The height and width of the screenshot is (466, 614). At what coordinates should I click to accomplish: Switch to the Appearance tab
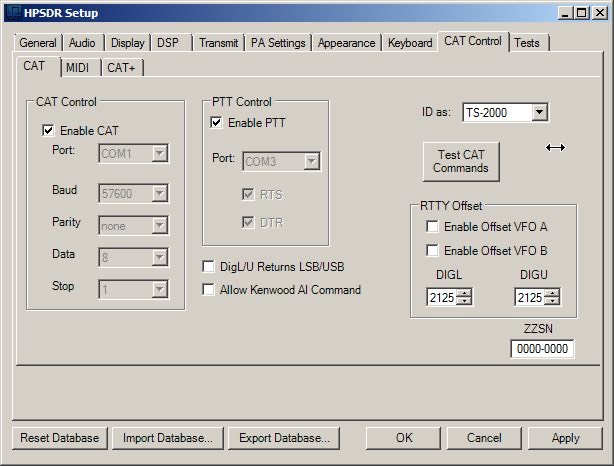(x=347, y=42)
